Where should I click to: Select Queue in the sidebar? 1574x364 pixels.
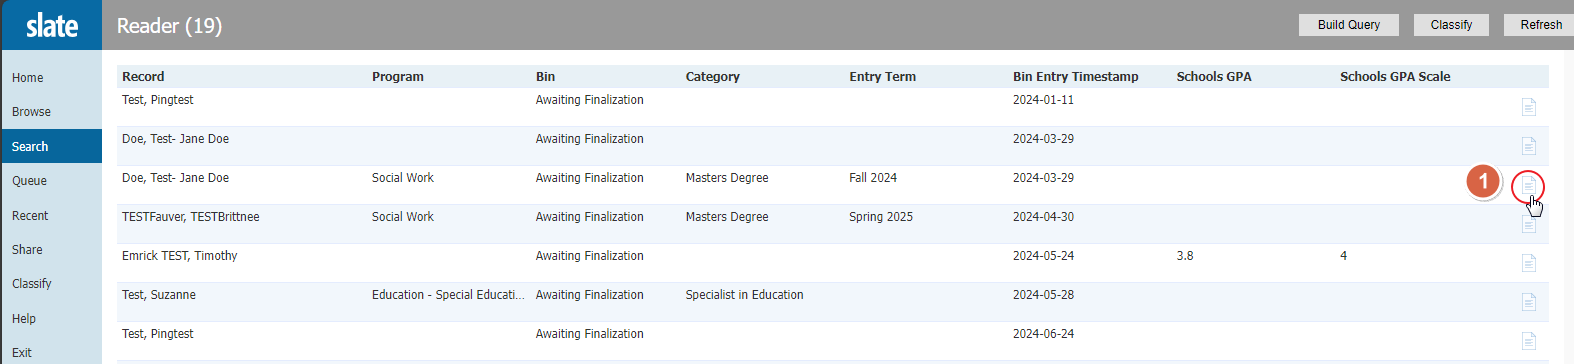30,181
